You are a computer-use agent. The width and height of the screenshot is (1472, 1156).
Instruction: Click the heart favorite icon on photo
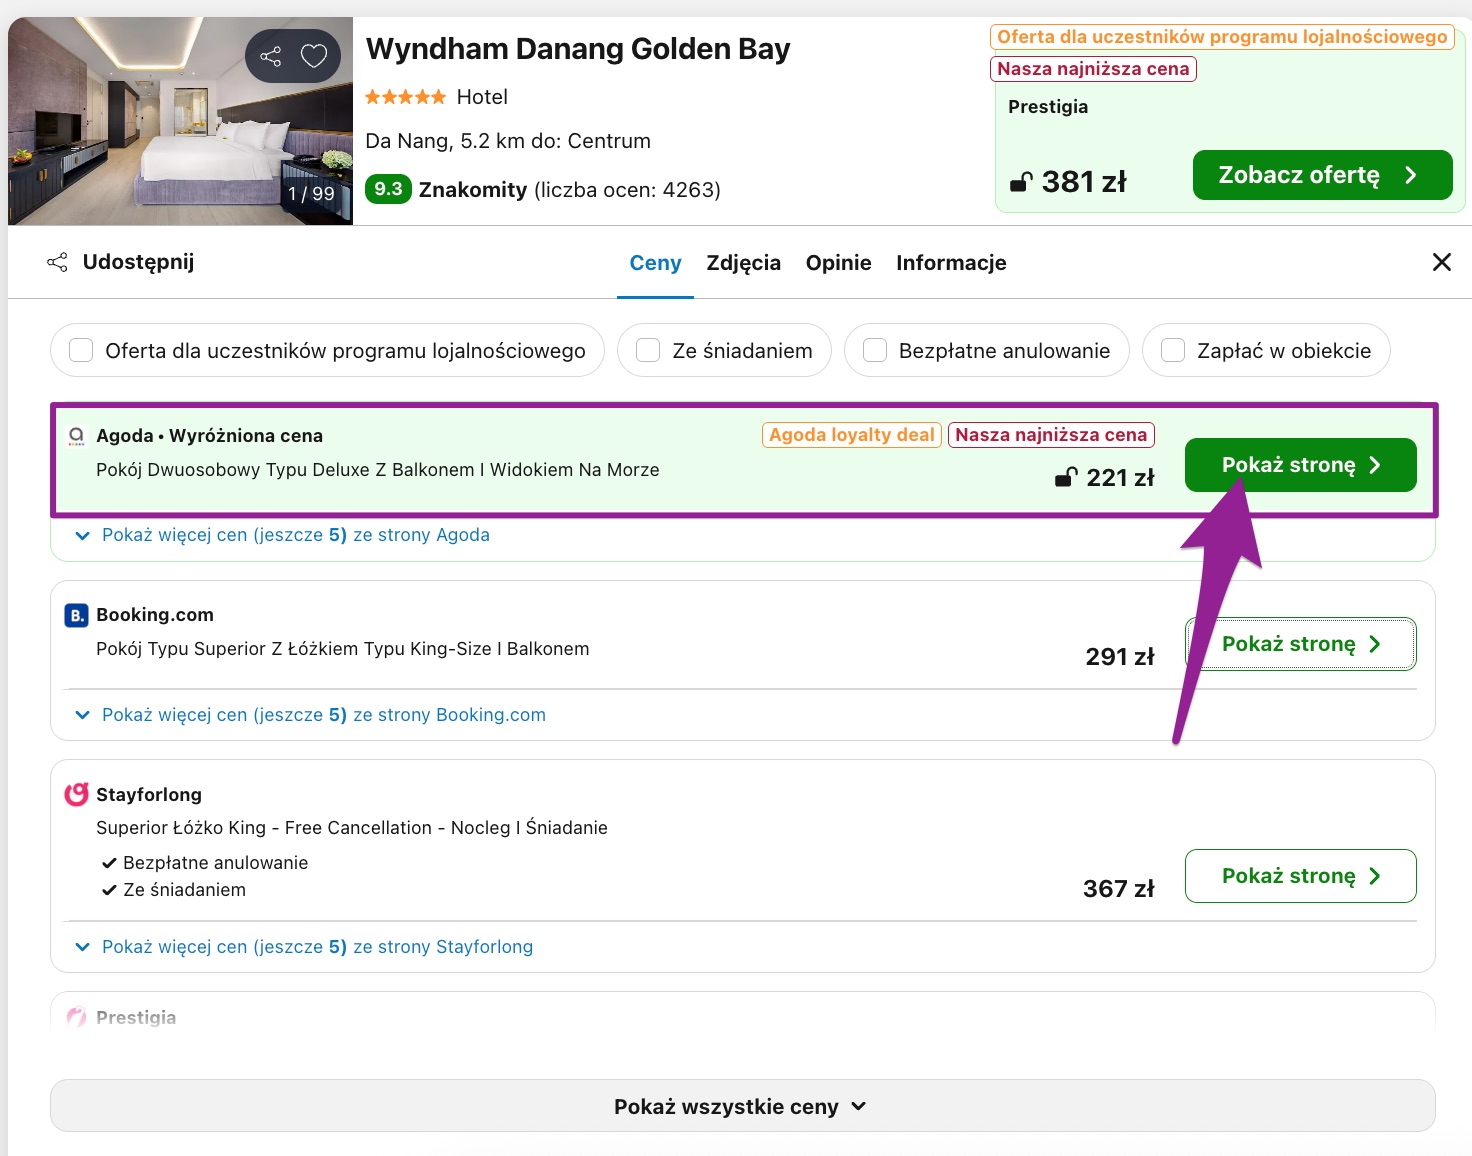point(314,56)
